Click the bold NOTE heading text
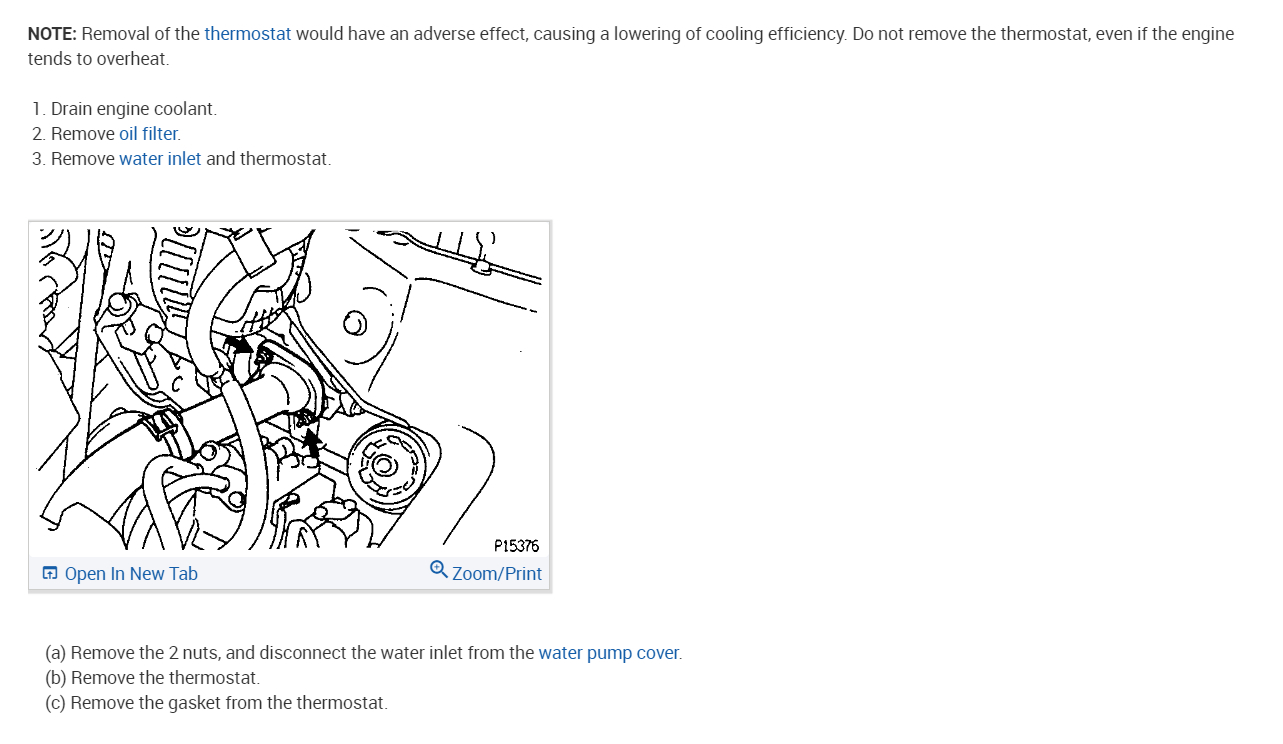Viewport: 1283px width, 744px height. (52, 34)
